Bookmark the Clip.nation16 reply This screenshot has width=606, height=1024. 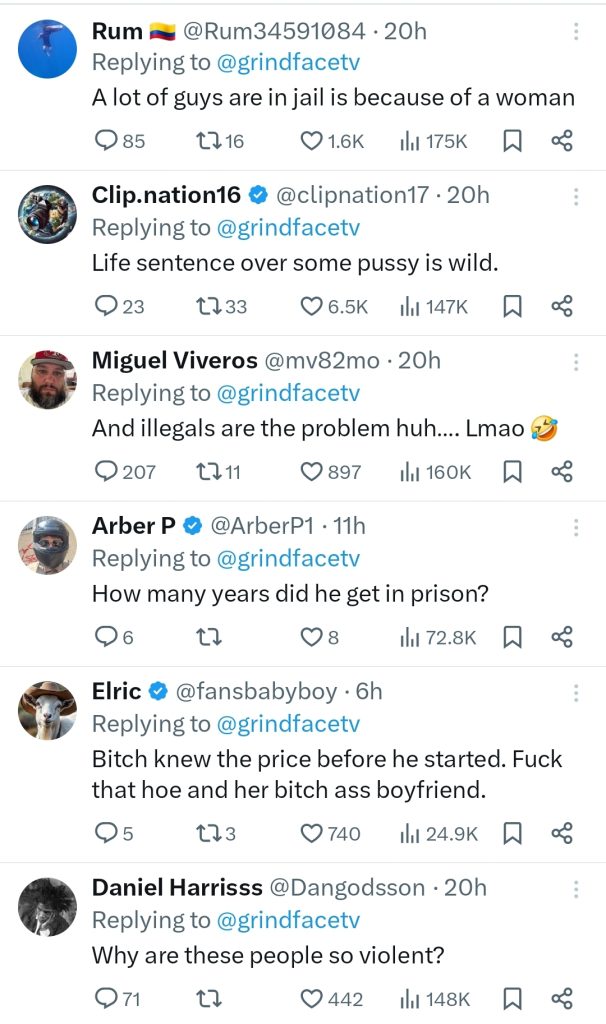point(512,307)
